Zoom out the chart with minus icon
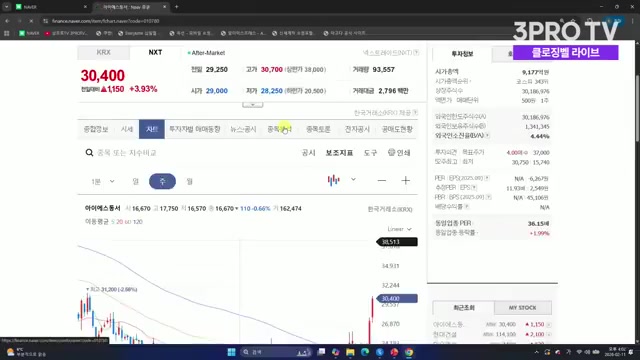The height and width of the screenshot is (360, 640). pos(382,180)
